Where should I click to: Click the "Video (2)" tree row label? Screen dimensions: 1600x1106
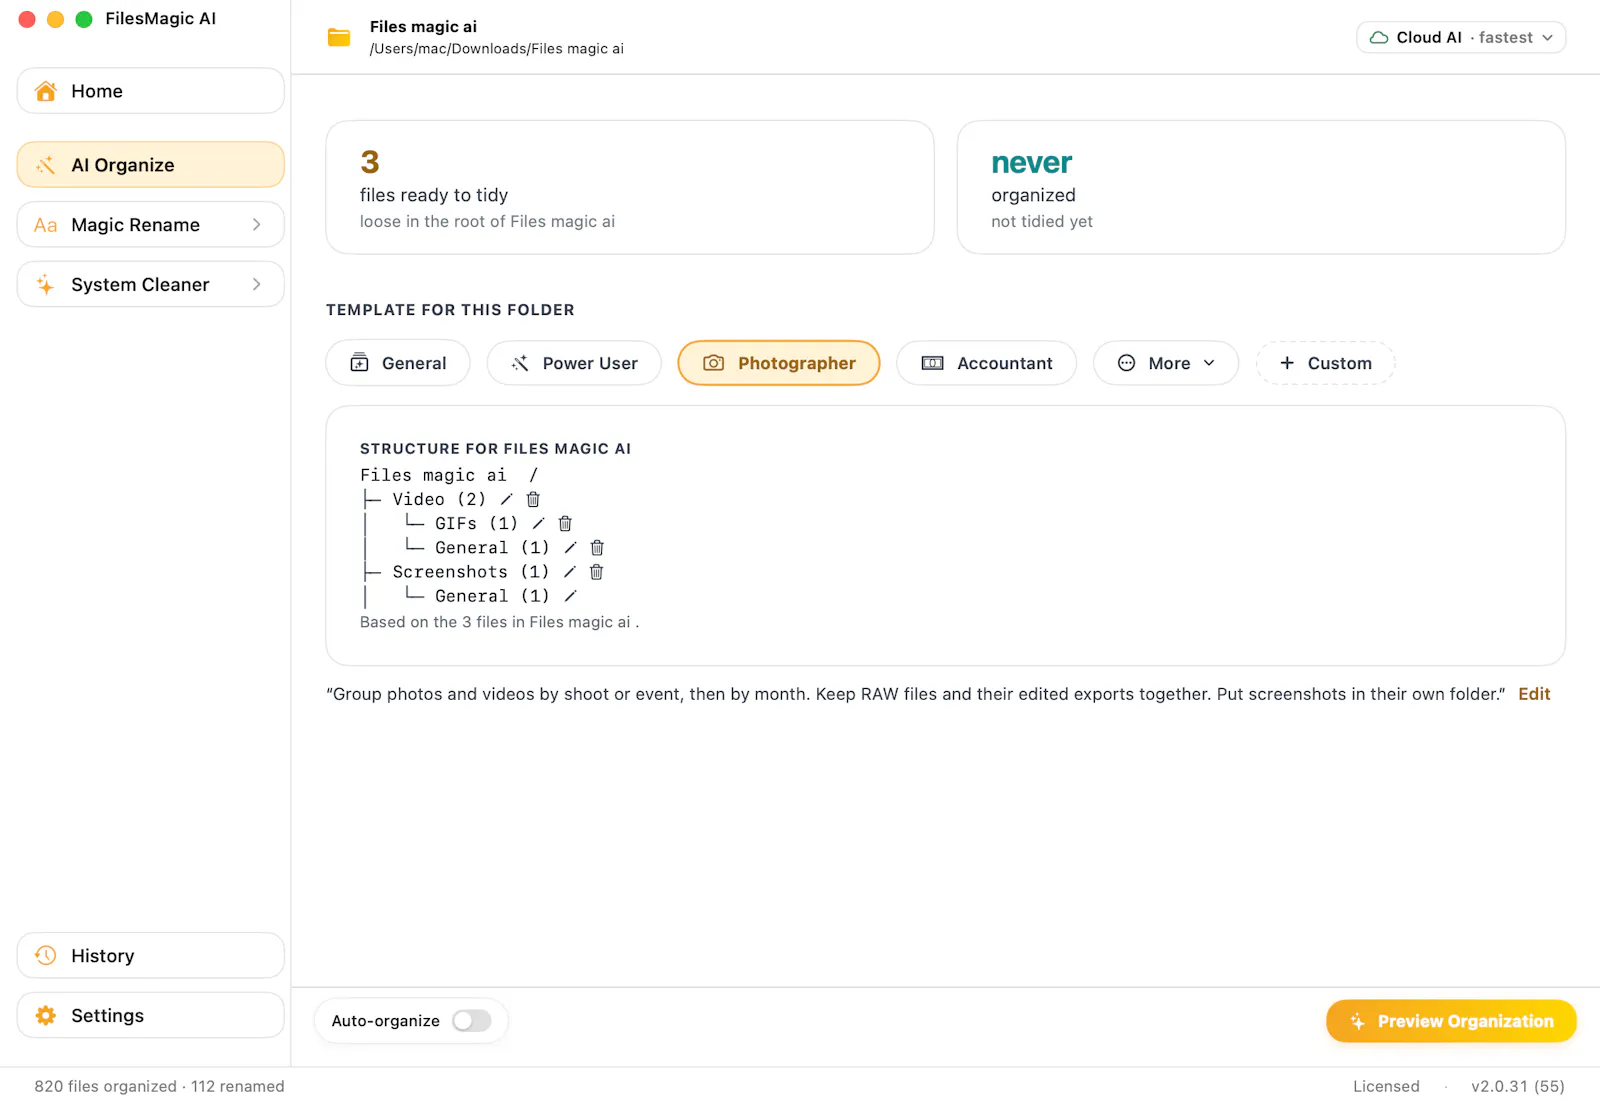[439, 499]
